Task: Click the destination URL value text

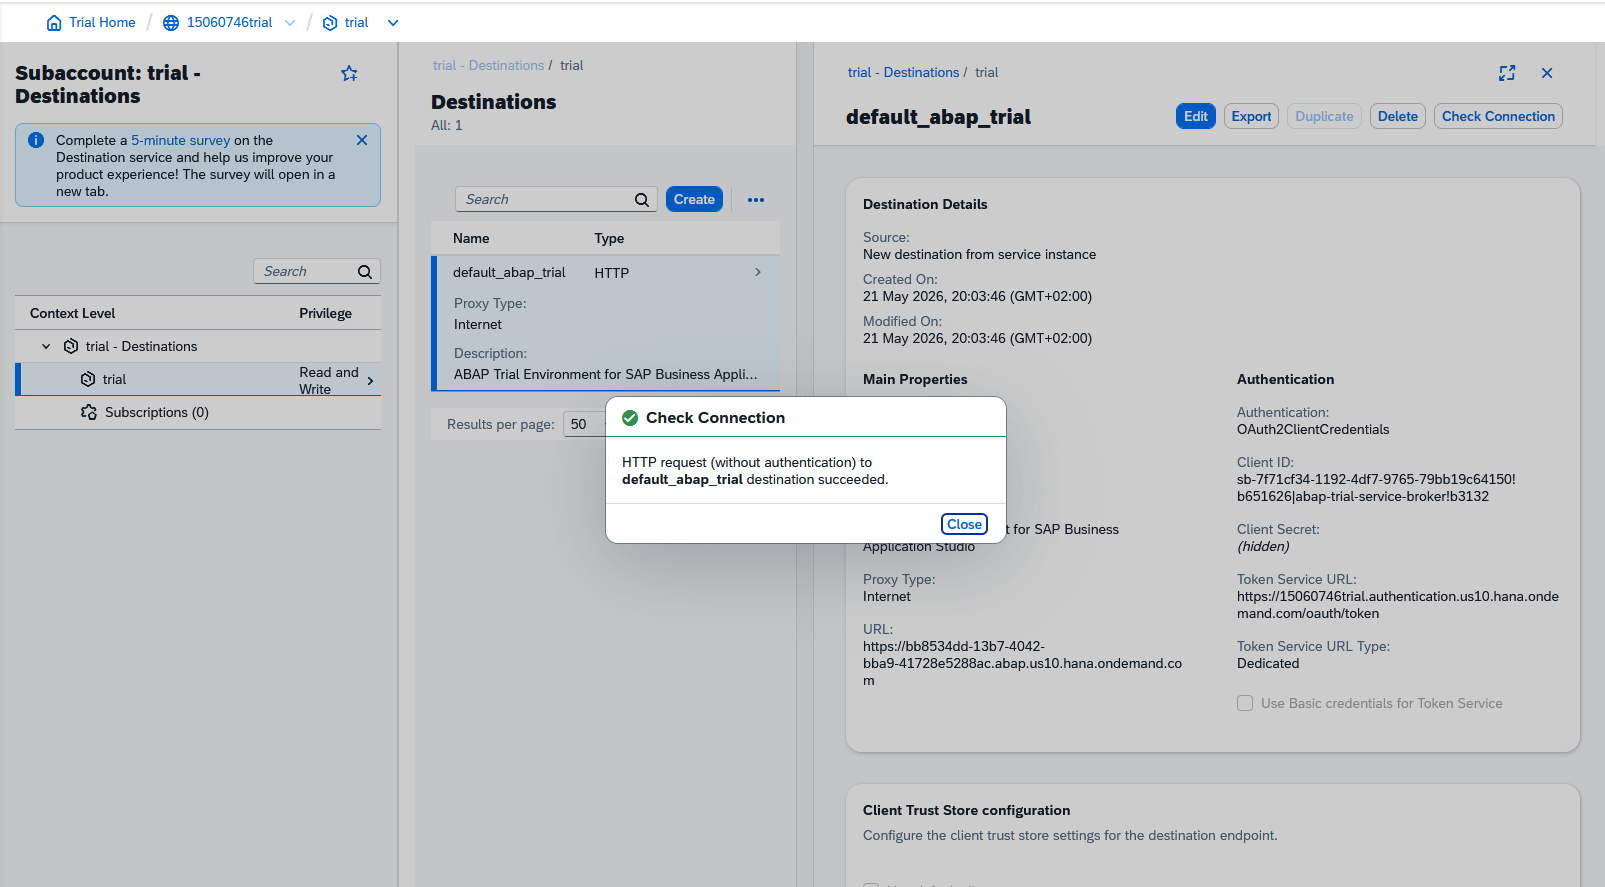Action: (x=1022, y=663)
